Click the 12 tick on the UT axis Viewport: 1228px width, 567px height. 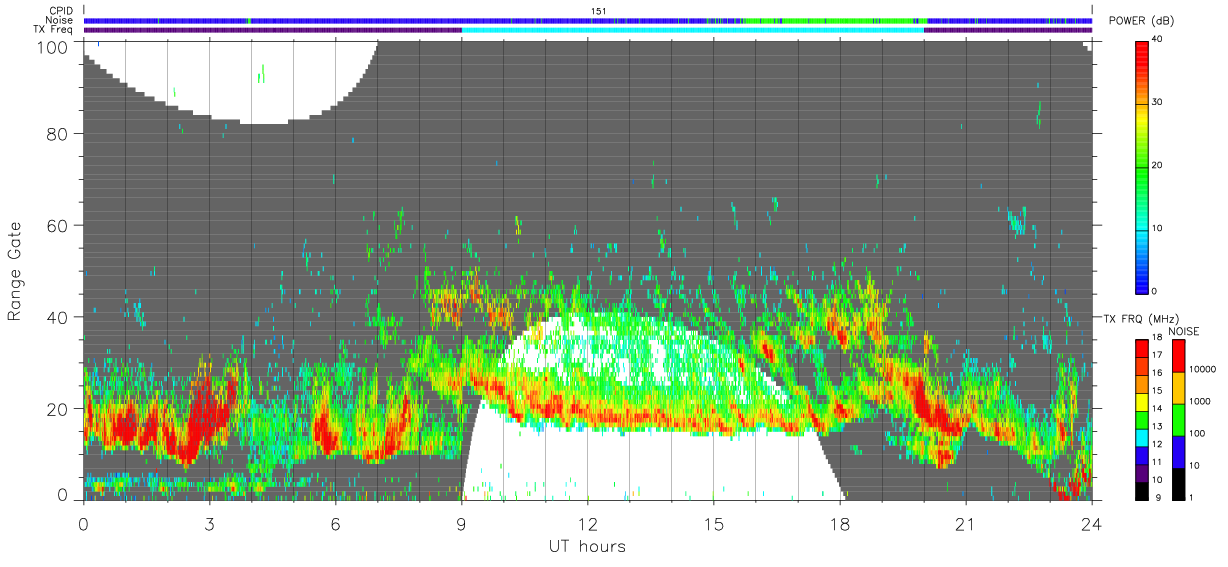point(587,523)
